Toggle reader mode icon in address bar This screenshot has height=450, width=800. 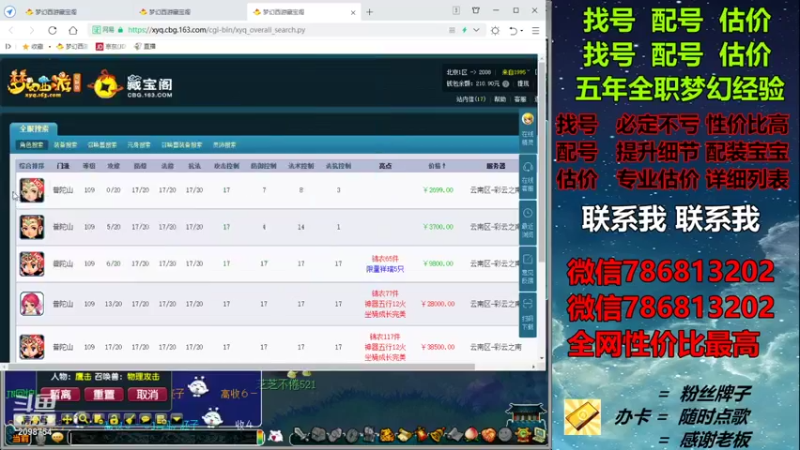[452, 30]
